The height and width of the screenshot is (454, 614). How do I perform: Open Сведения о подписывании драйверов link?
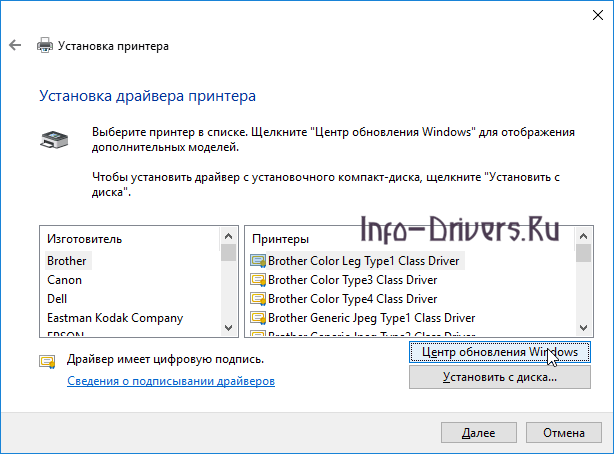tap(171, 381)
